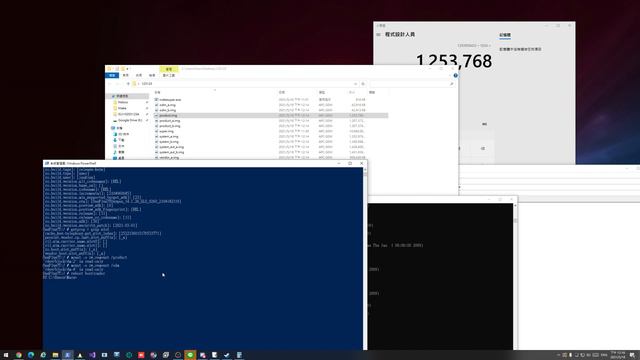Click the search magnifier in Explorer
This screenshot has width=640, height=360.
click(x=451, y=84)
